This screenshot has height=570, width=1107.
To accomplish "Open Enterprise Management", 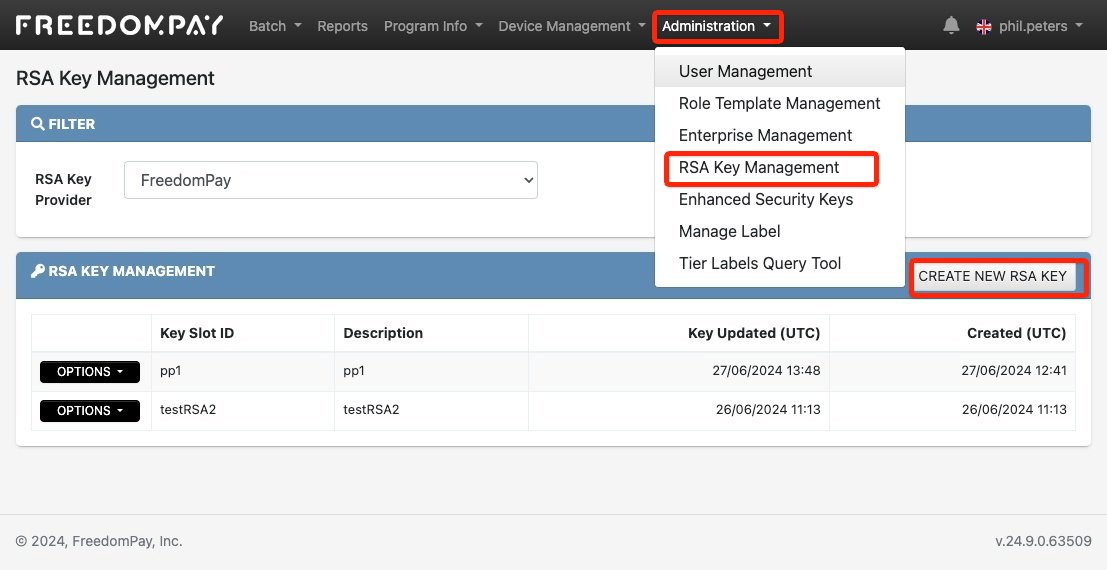I will click(779, 135).
